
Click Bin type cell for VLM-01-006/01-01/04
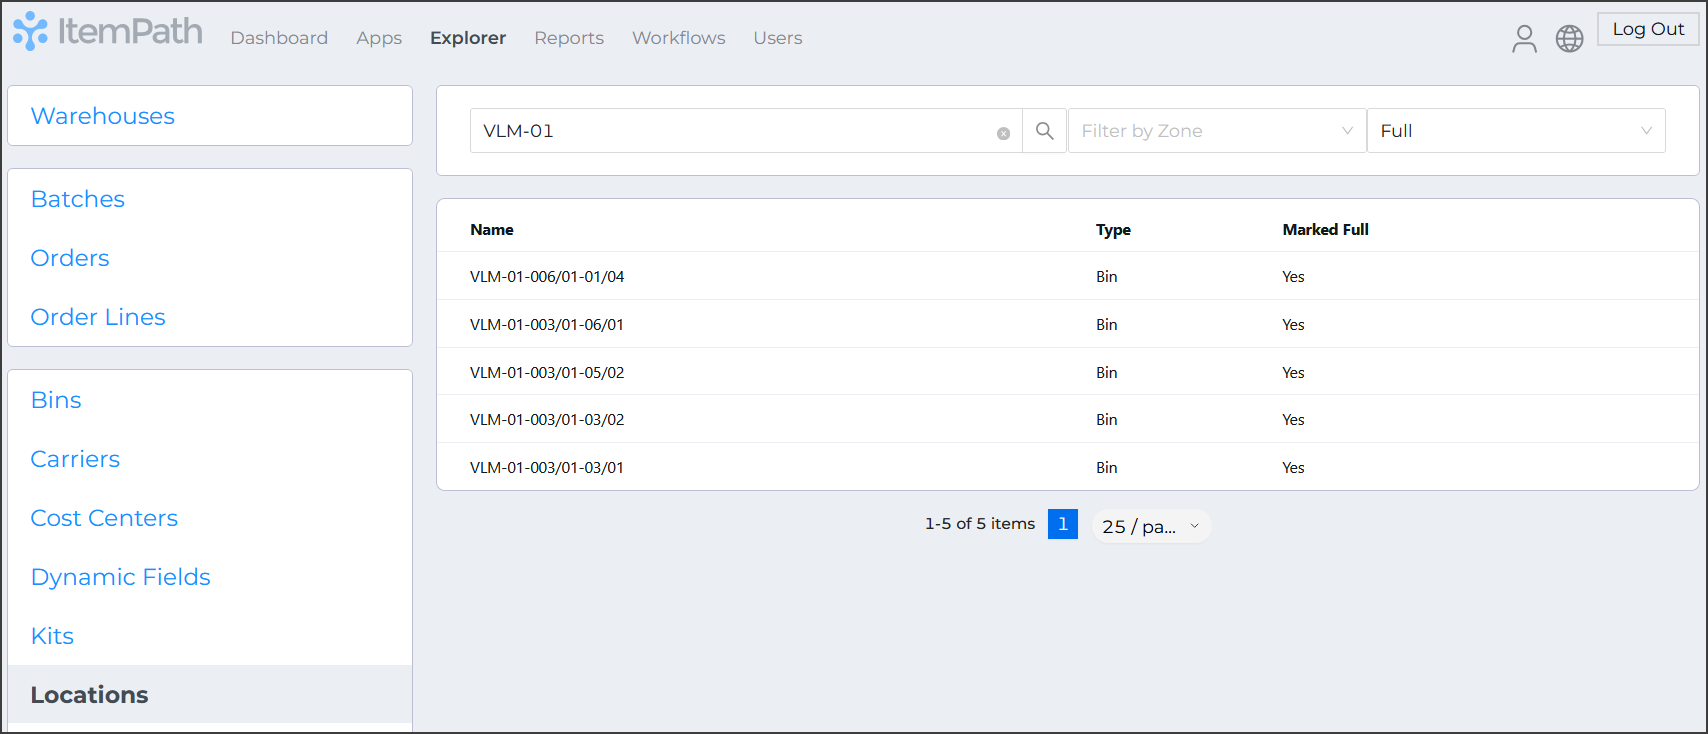[1107, 277]
